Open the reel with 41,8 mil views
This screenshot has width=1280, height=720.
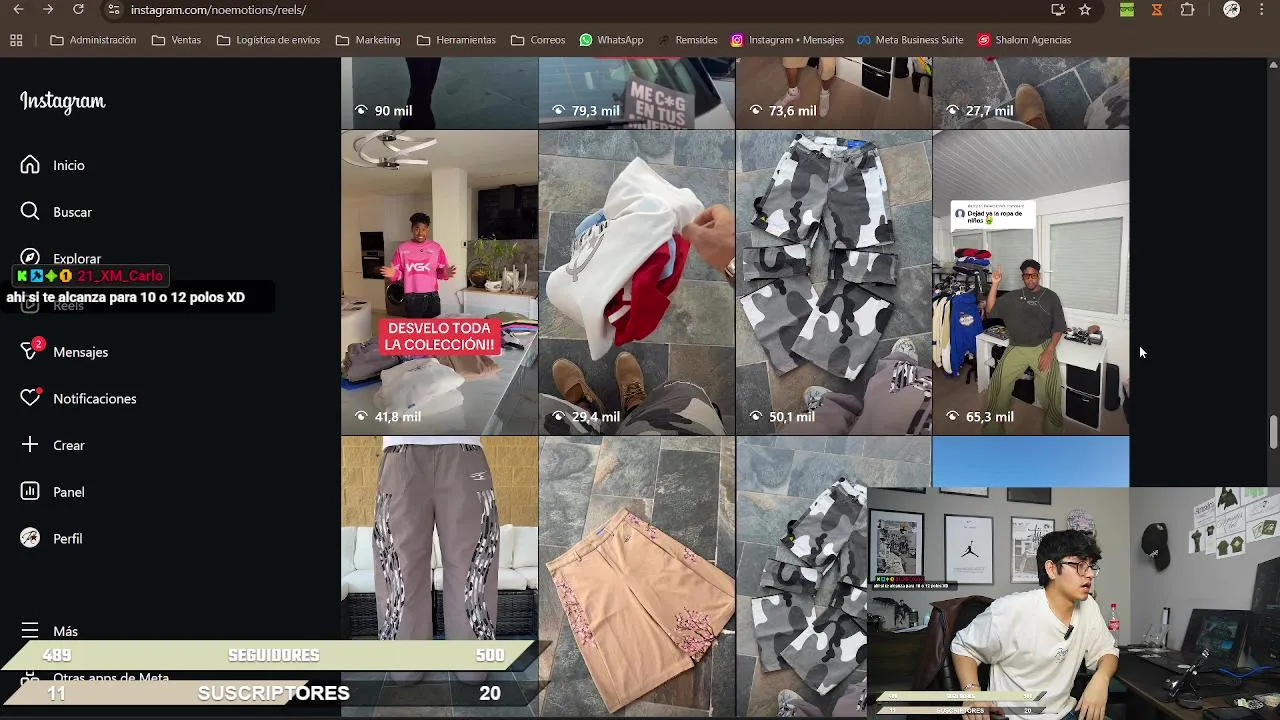click(x=439, y=283)
